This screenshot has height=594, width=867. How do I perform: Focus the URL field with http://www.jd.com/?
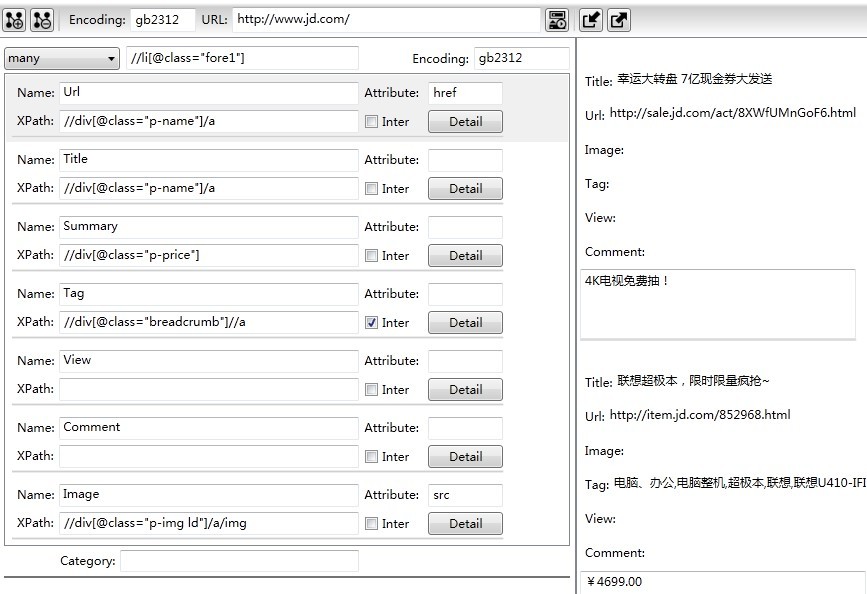click(x=387, y=19)
